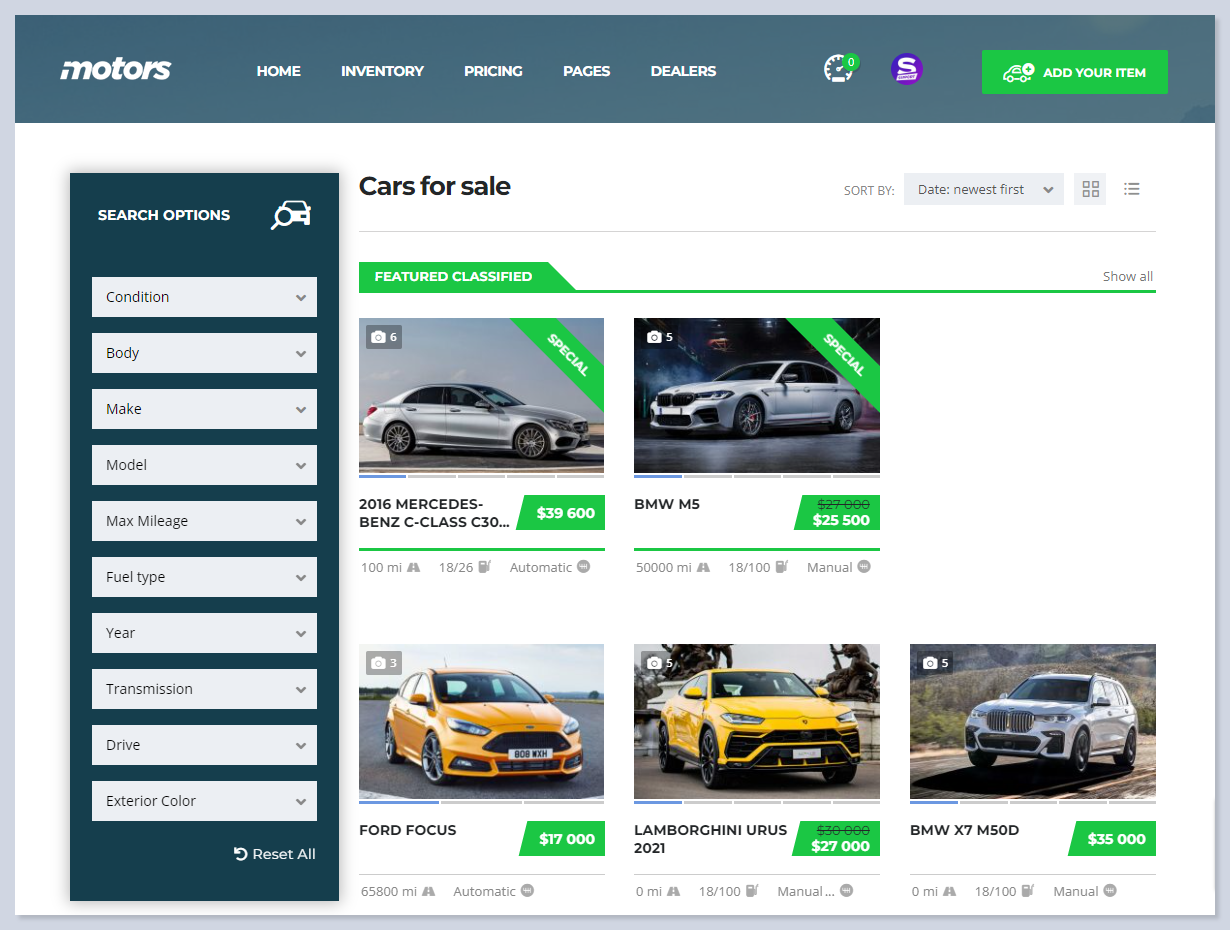Click the compare speedometer icon in header

[838, 70]
